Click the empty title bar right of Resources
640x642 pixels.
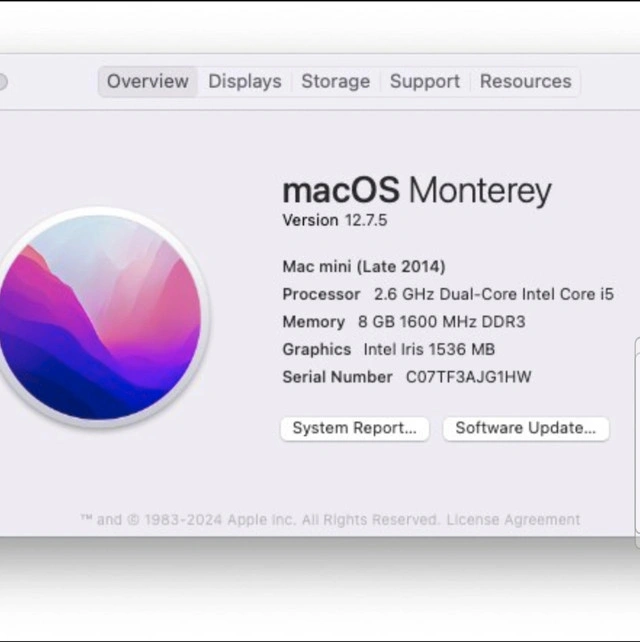click(608, 82)
